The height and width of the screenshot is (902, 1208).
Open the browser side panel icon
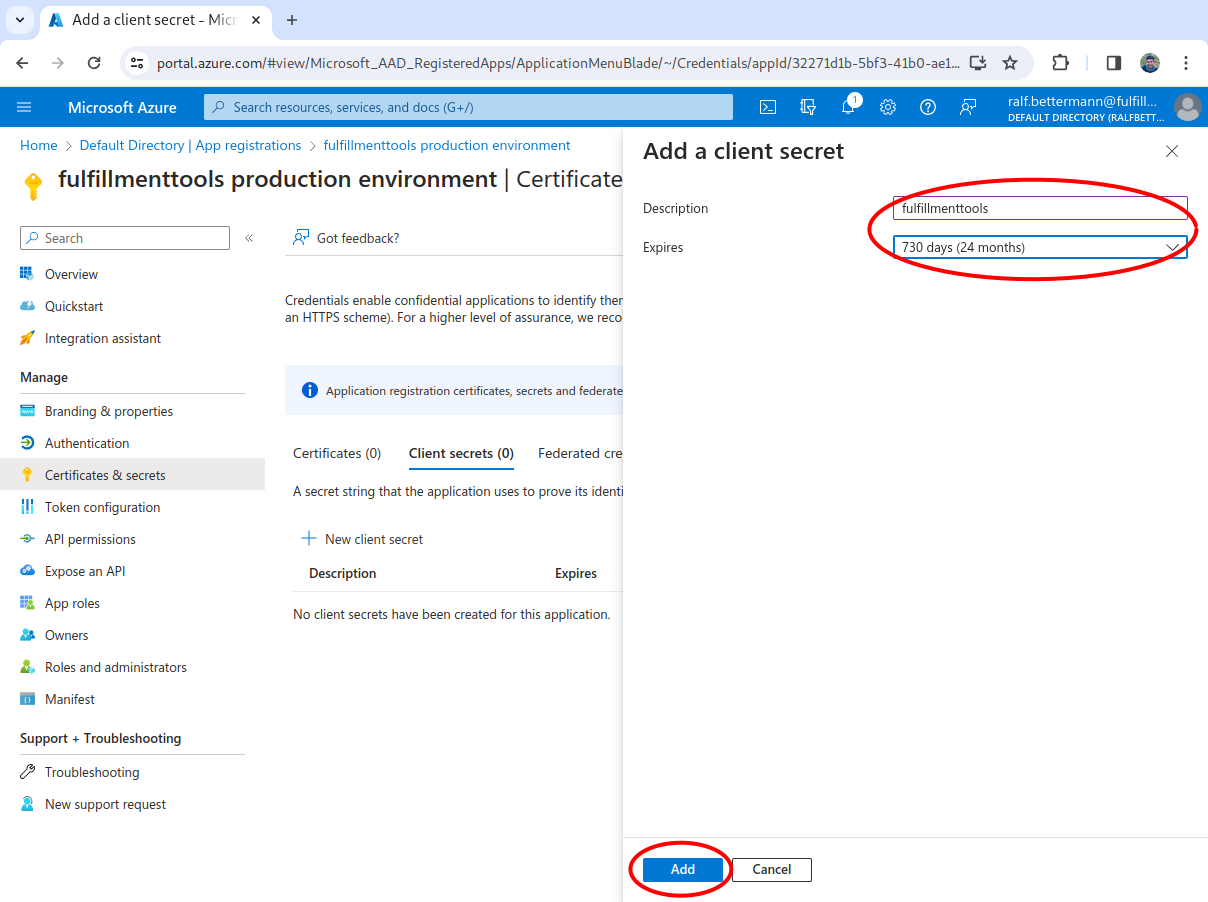1113,63
